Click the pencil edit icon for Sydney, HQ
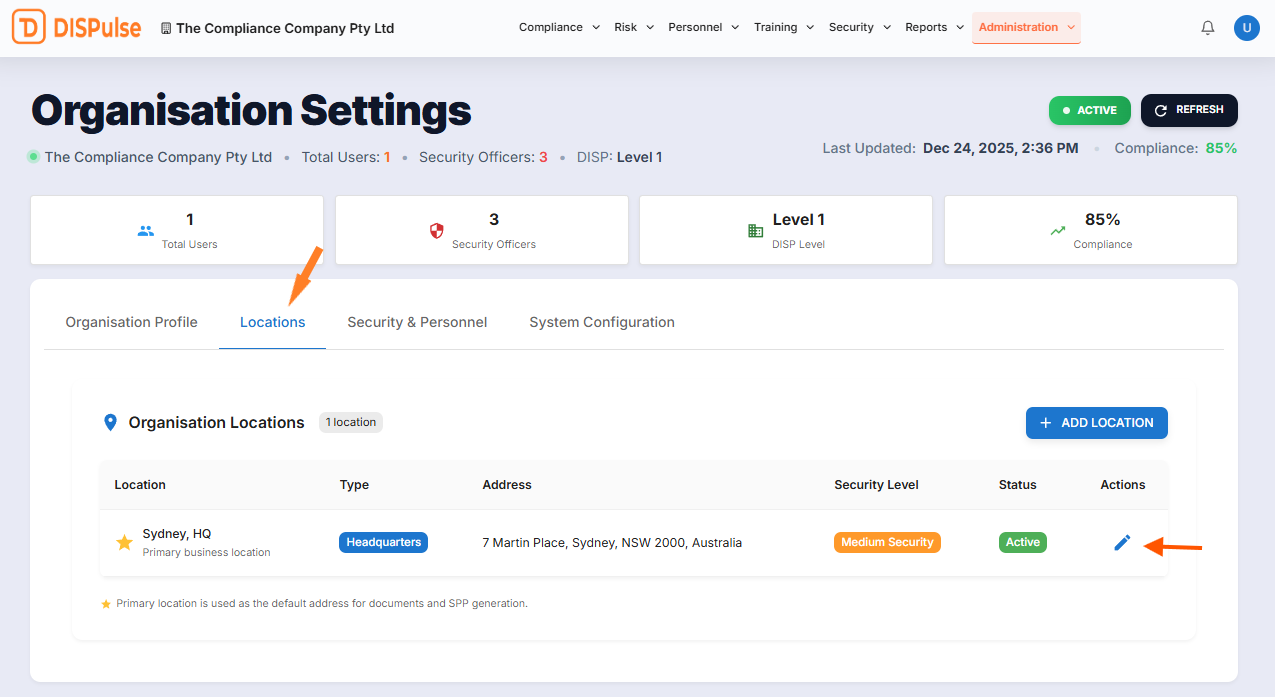The image size is (1275, 697). 1122,542
